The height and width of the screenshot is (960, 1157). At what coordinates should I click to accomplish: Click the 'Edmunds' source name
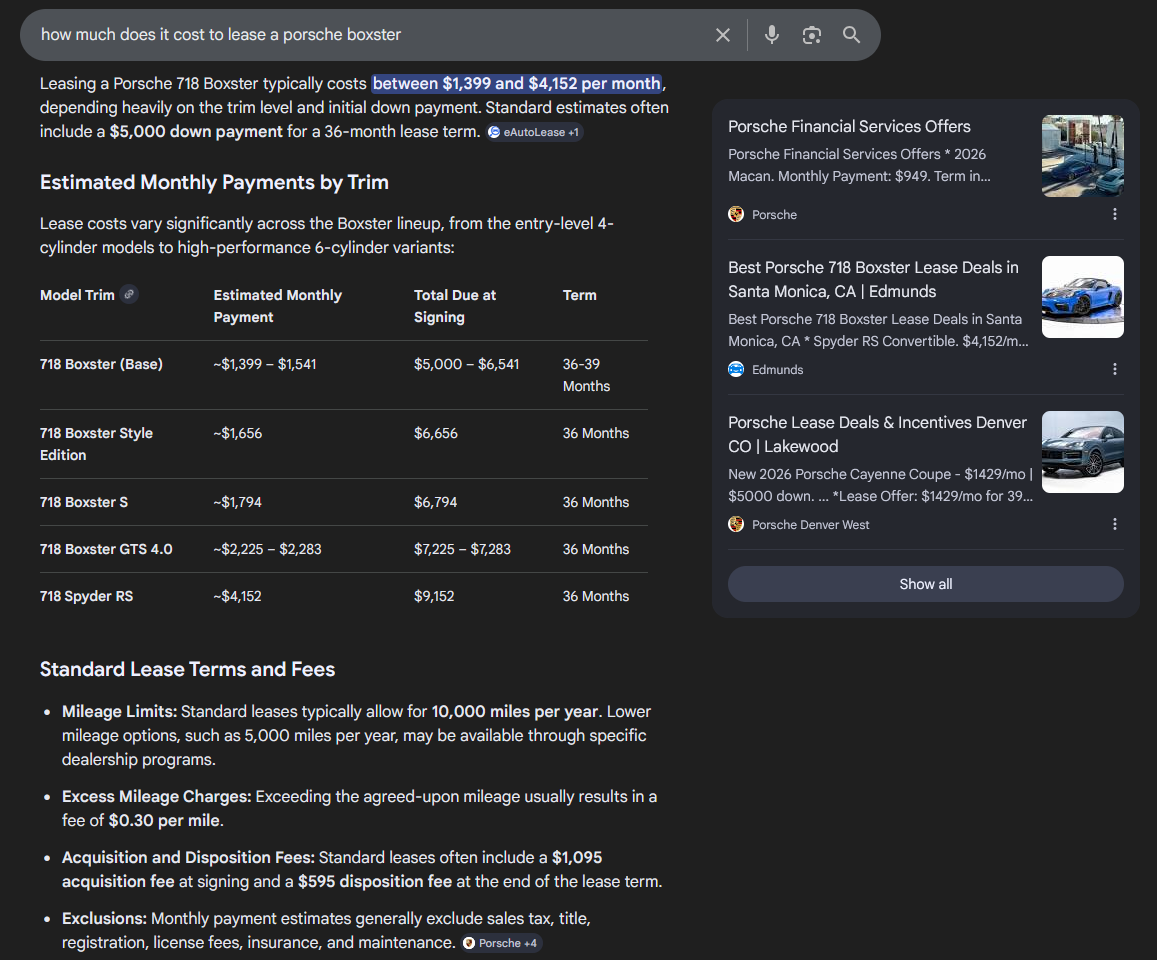pos(777,370)
